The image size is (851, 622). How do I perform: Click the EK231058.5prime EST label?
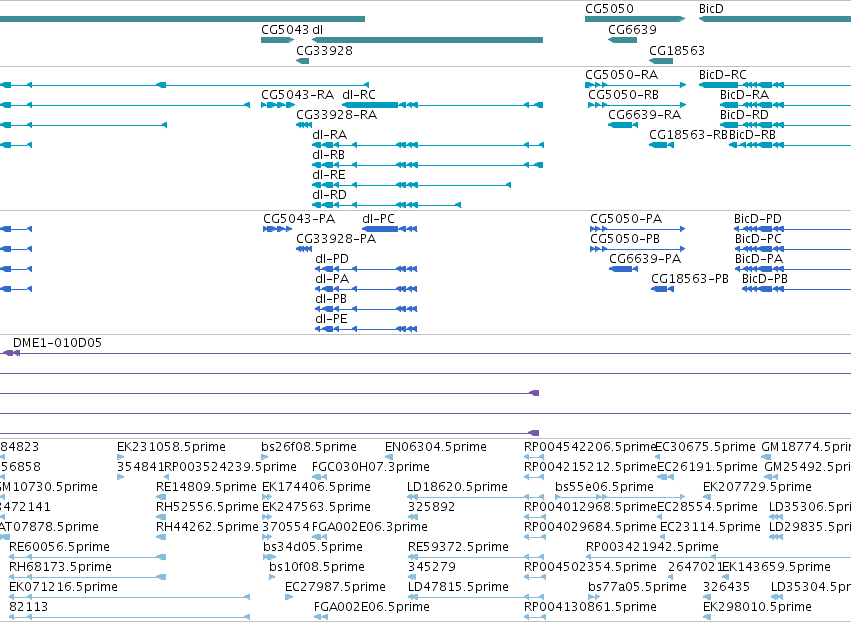(172, 447)
